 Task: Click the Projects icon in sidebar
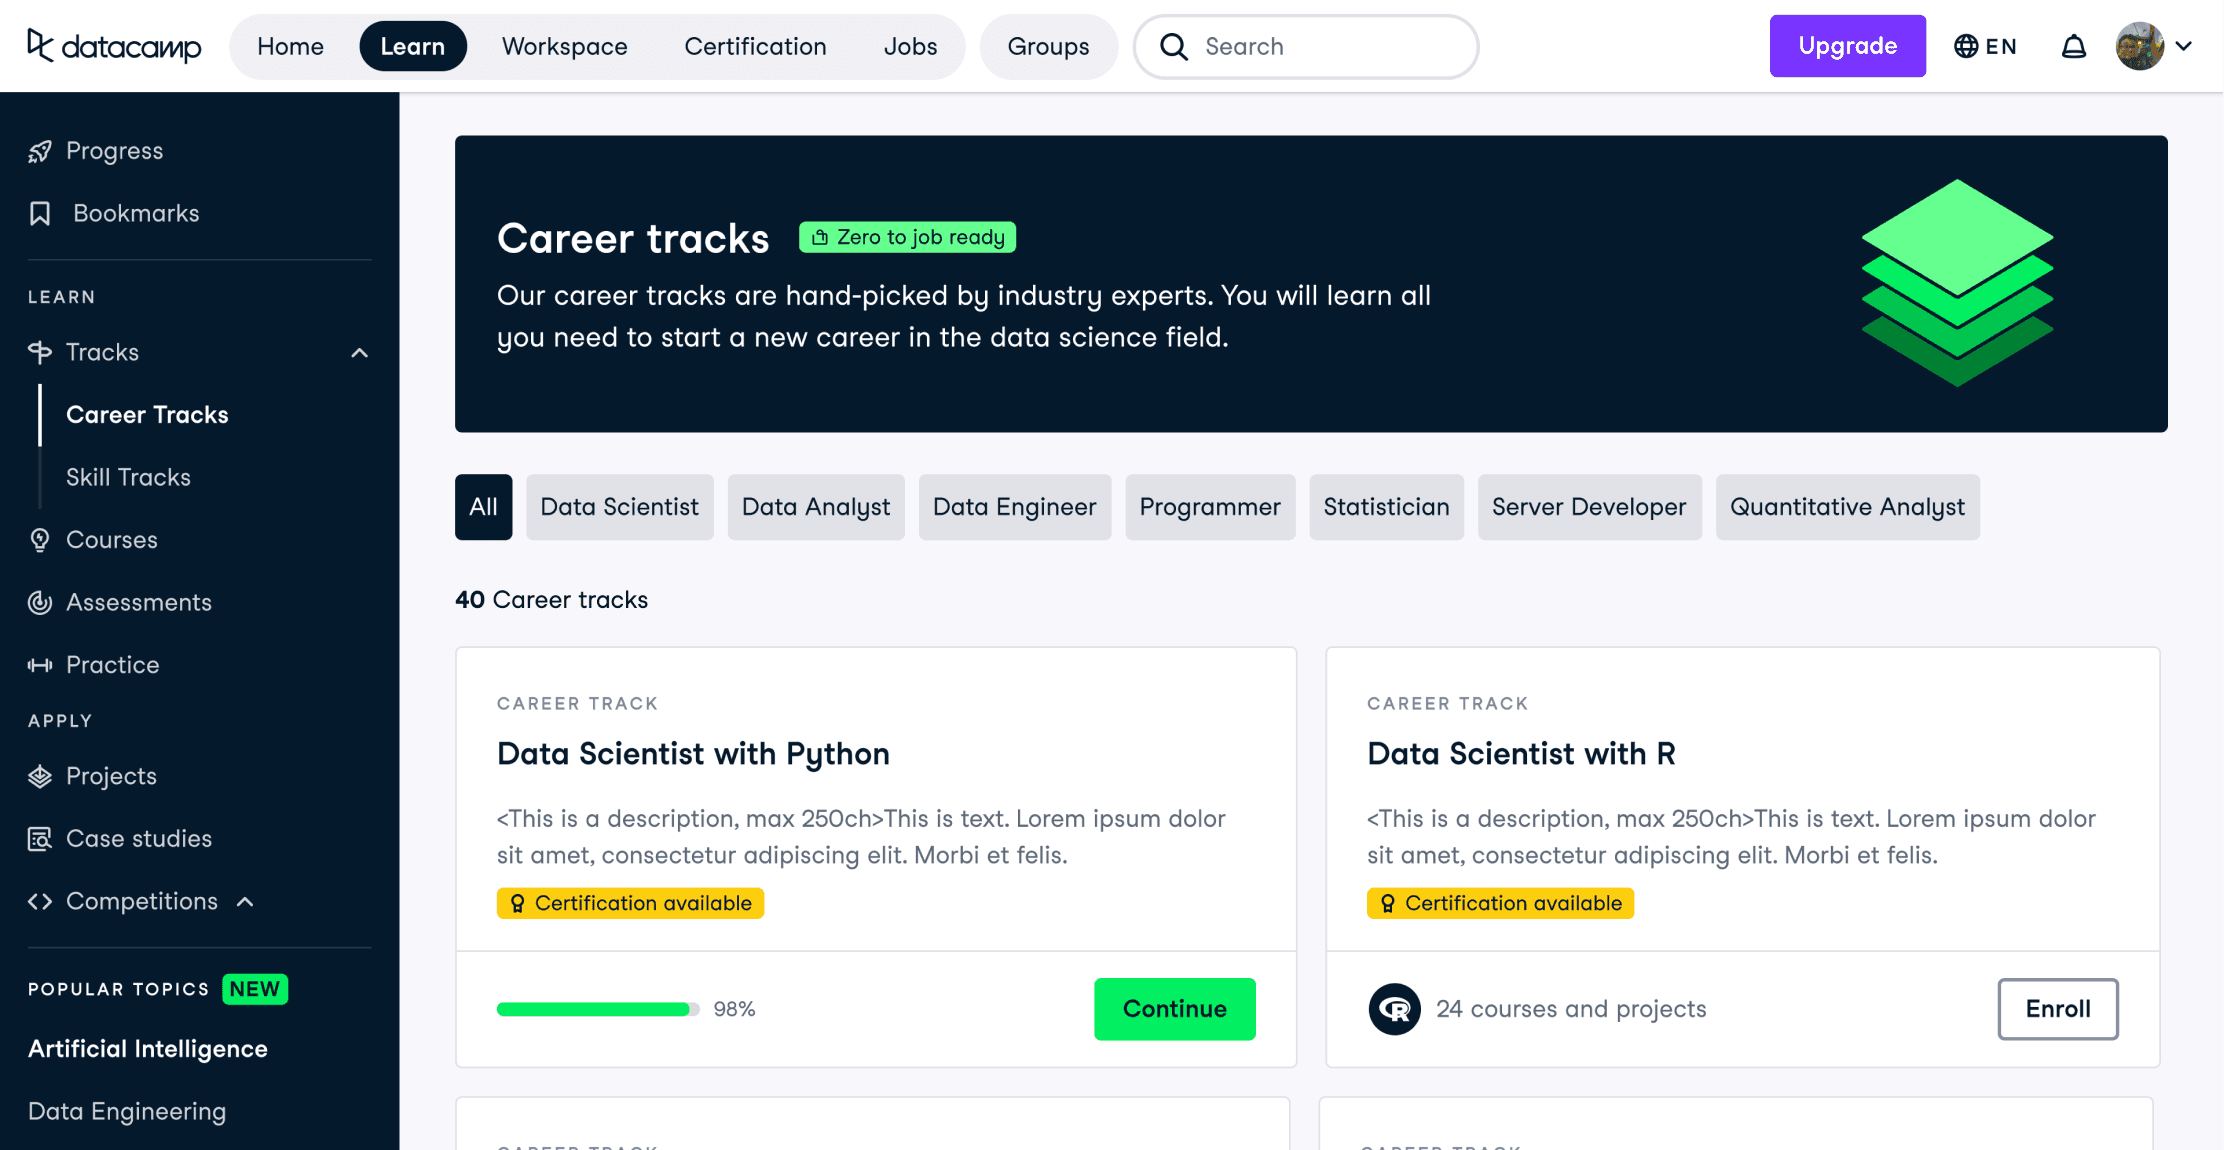click(40, 776)
